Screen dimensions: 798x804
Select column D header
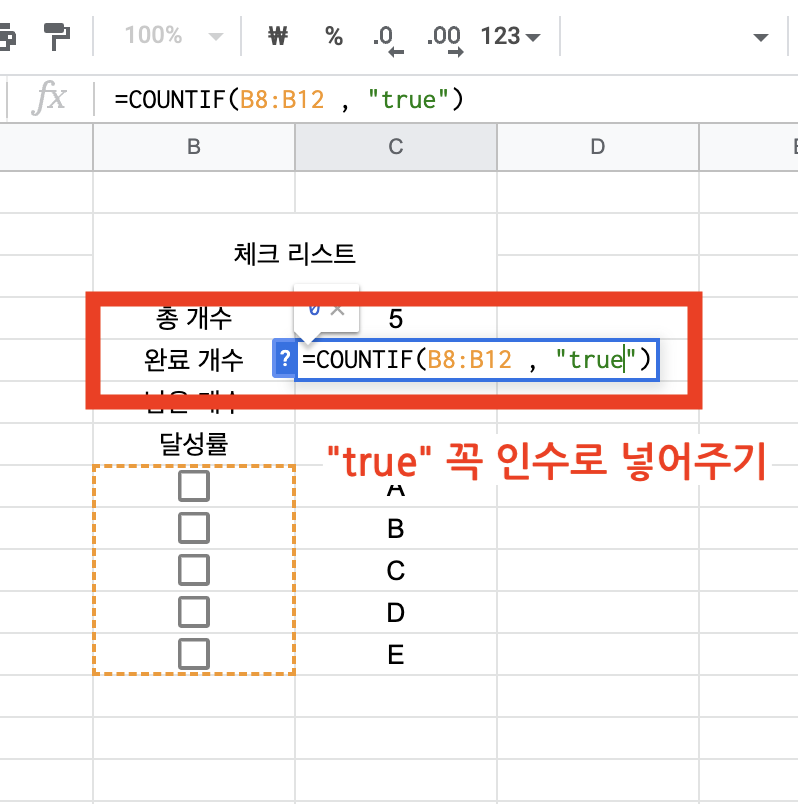click(597, 147)
